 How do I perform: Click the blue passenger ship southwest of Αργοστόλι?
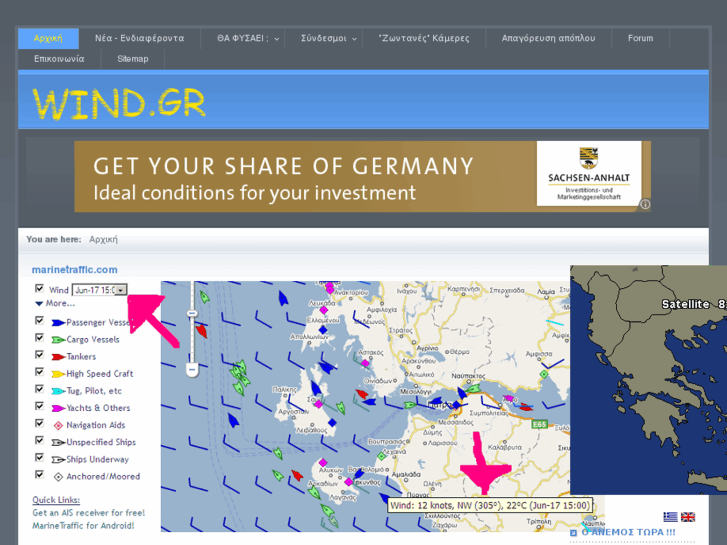[233, 420]
